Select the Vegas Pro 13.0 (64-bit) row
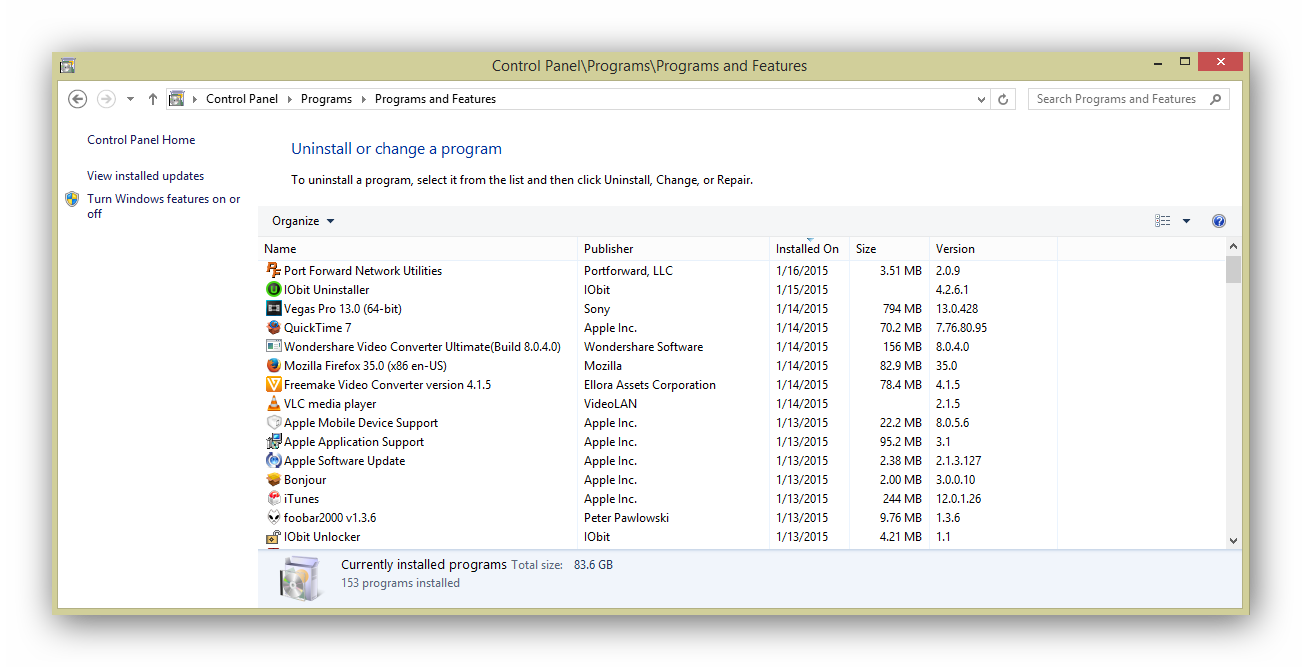This screenshot has width=1302, height=667. 658,308
